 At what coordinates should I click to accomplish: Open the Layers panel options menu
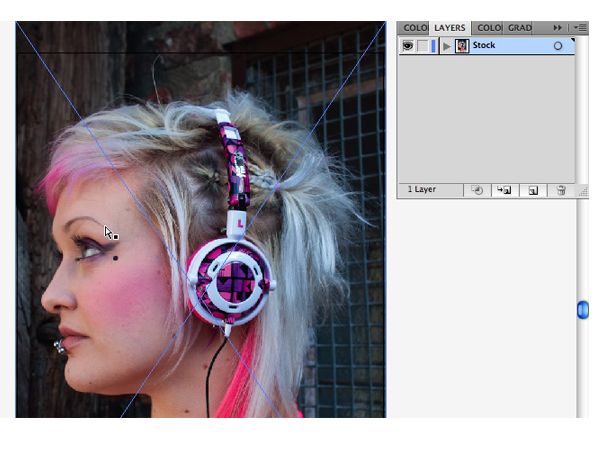pyautogui.click(x=580, y=28)
